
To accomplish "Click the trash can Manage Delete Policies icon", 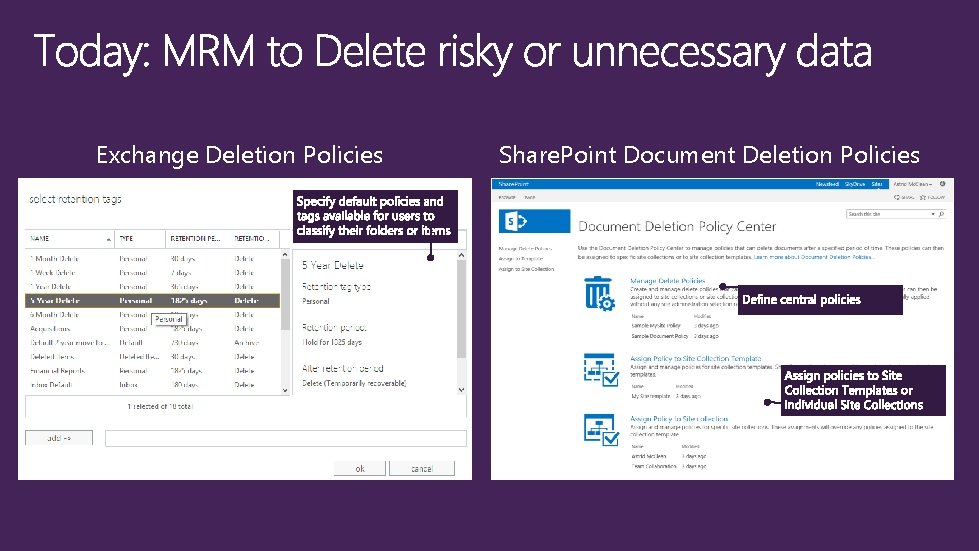I will click(599, 293).
